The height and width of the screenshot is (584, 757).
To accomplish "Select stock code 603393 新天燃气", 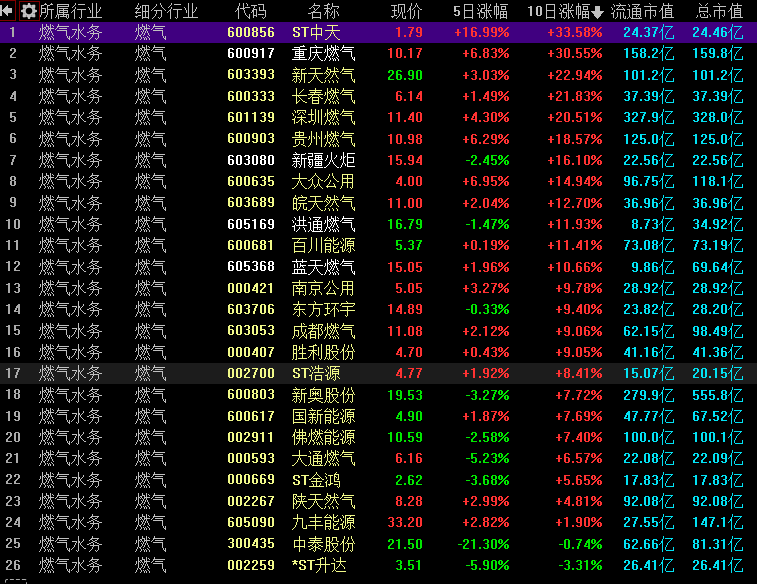I will click(251, 75).
